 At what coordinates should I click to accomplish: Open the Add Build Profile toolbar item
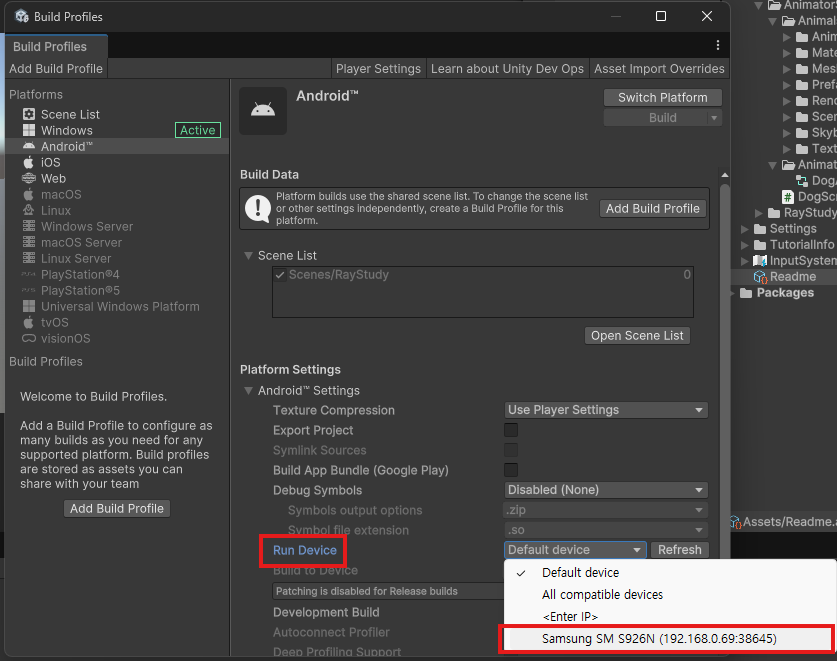(x=56, y=69)
